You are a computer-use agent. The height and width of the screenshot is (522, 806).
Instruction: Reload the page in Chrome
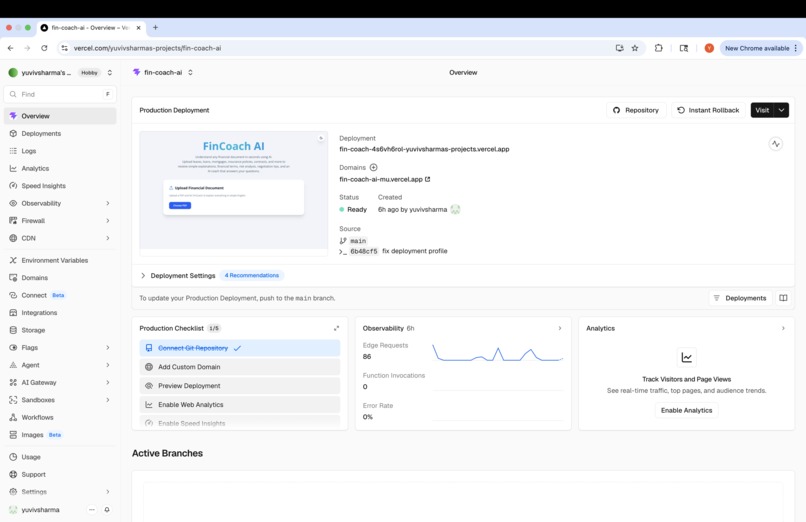[44, 48]
